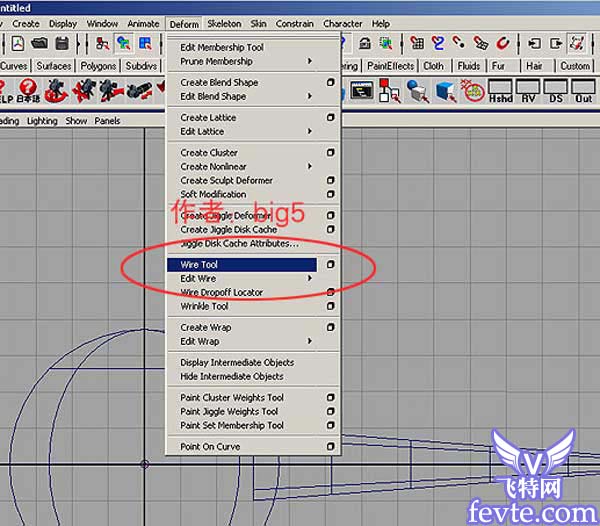Switch to the Polygons shelf tab
Screen dimensions: 600x526
click(x=98, y=66)
